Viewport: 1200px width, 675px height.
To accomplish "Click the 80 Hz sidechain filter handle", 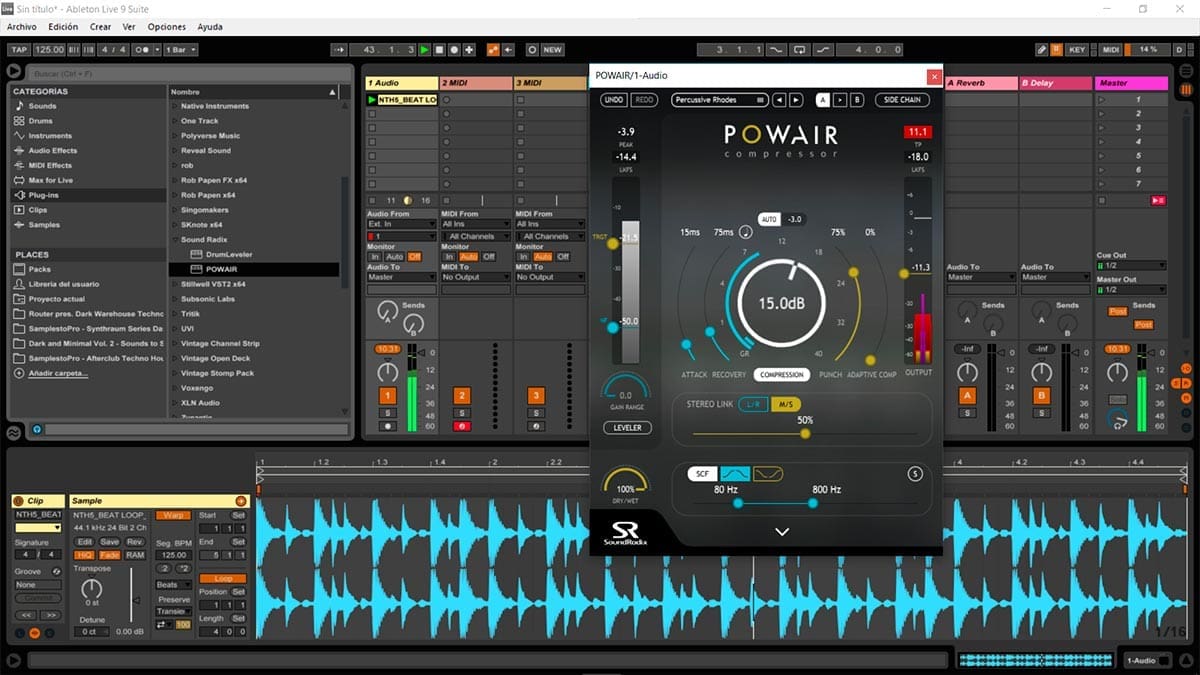I will [738, 503].
